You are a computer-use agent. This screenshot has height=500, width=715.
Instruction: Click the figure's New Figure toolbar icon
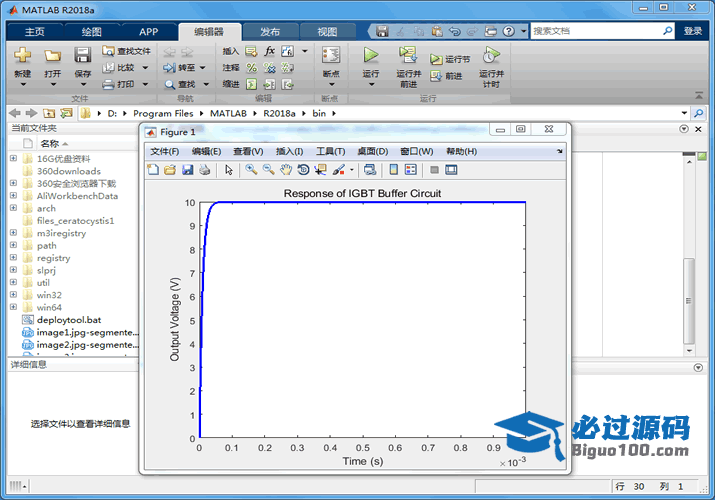tap(153, 170)
